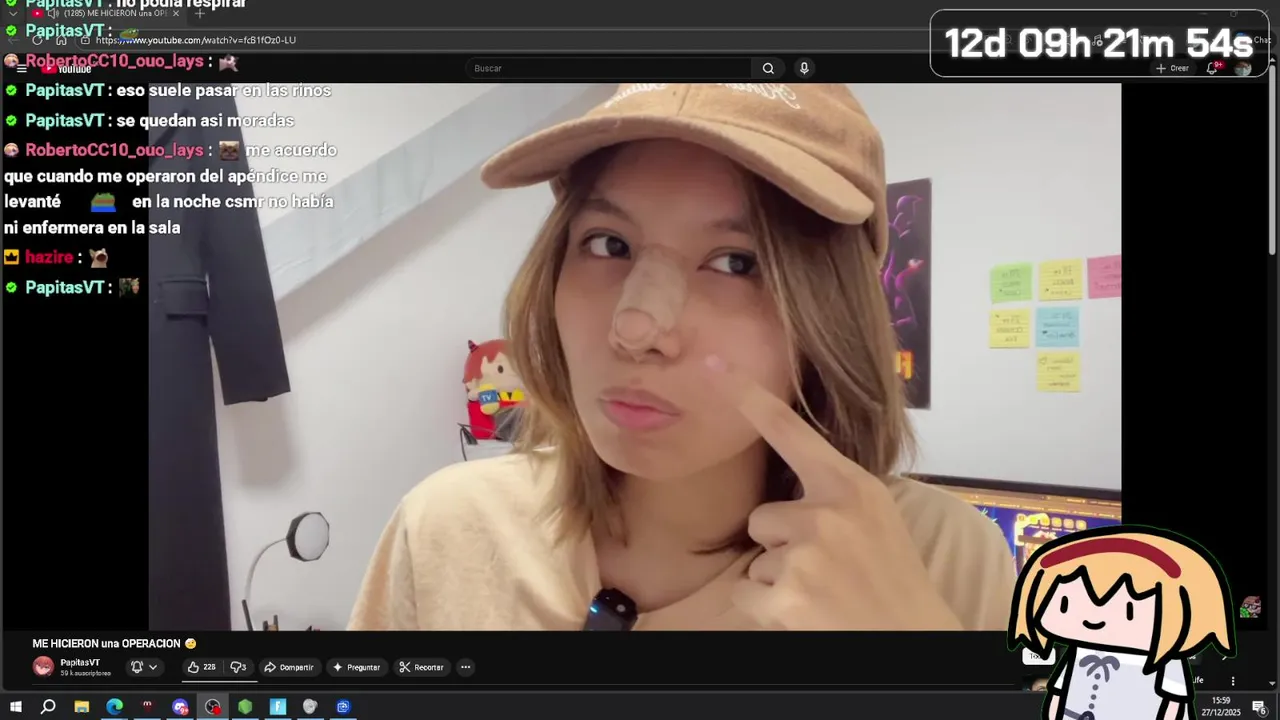Click the video player area
The height and width of the screenshot is (720, 1280).
(x=635, y=357)
